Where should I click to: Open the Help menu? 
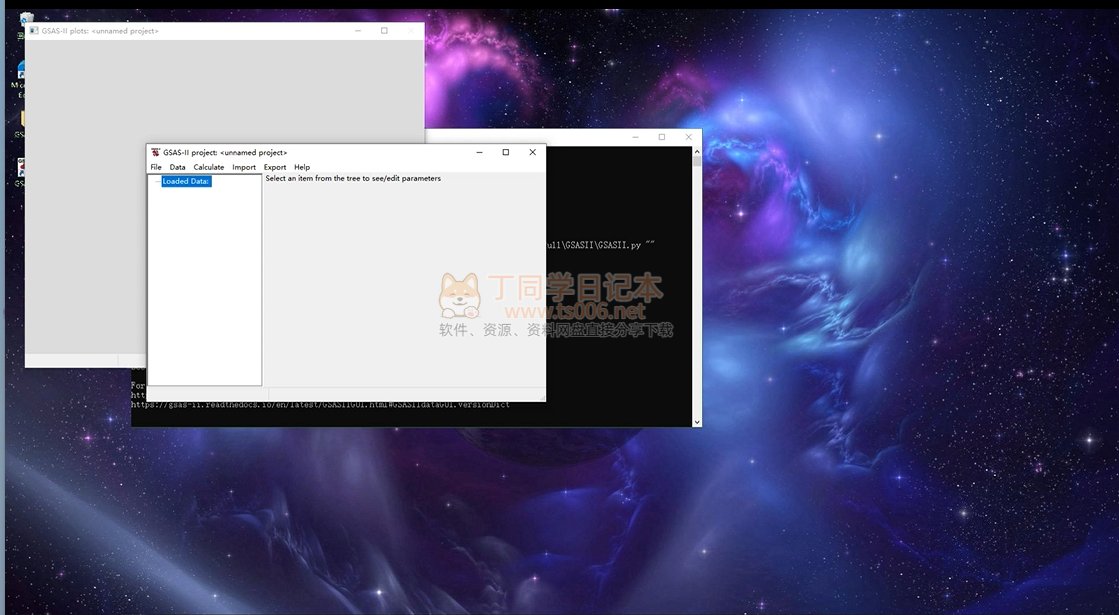pyautogui.click(x=302, y=167)
